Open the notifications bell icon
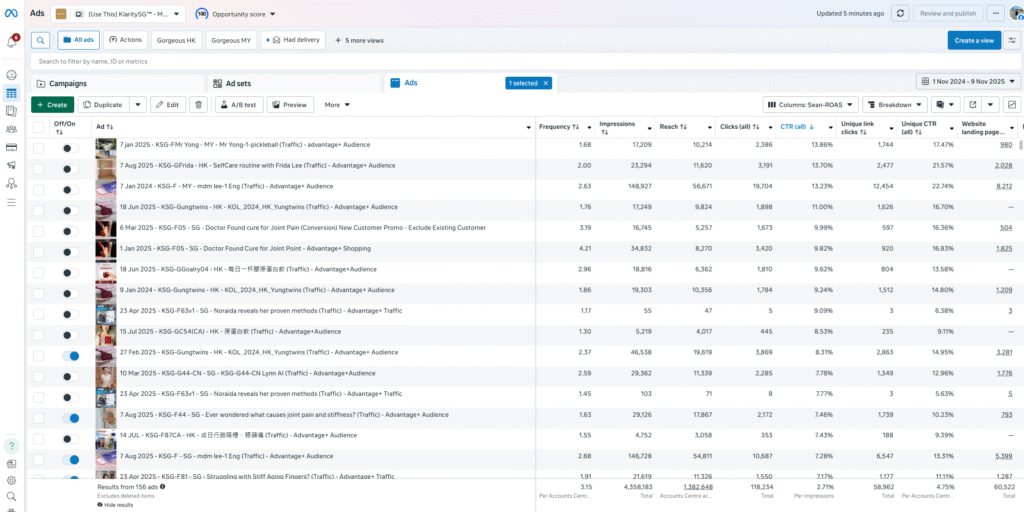Screen dimensions: 1024x512 point(12,42)
